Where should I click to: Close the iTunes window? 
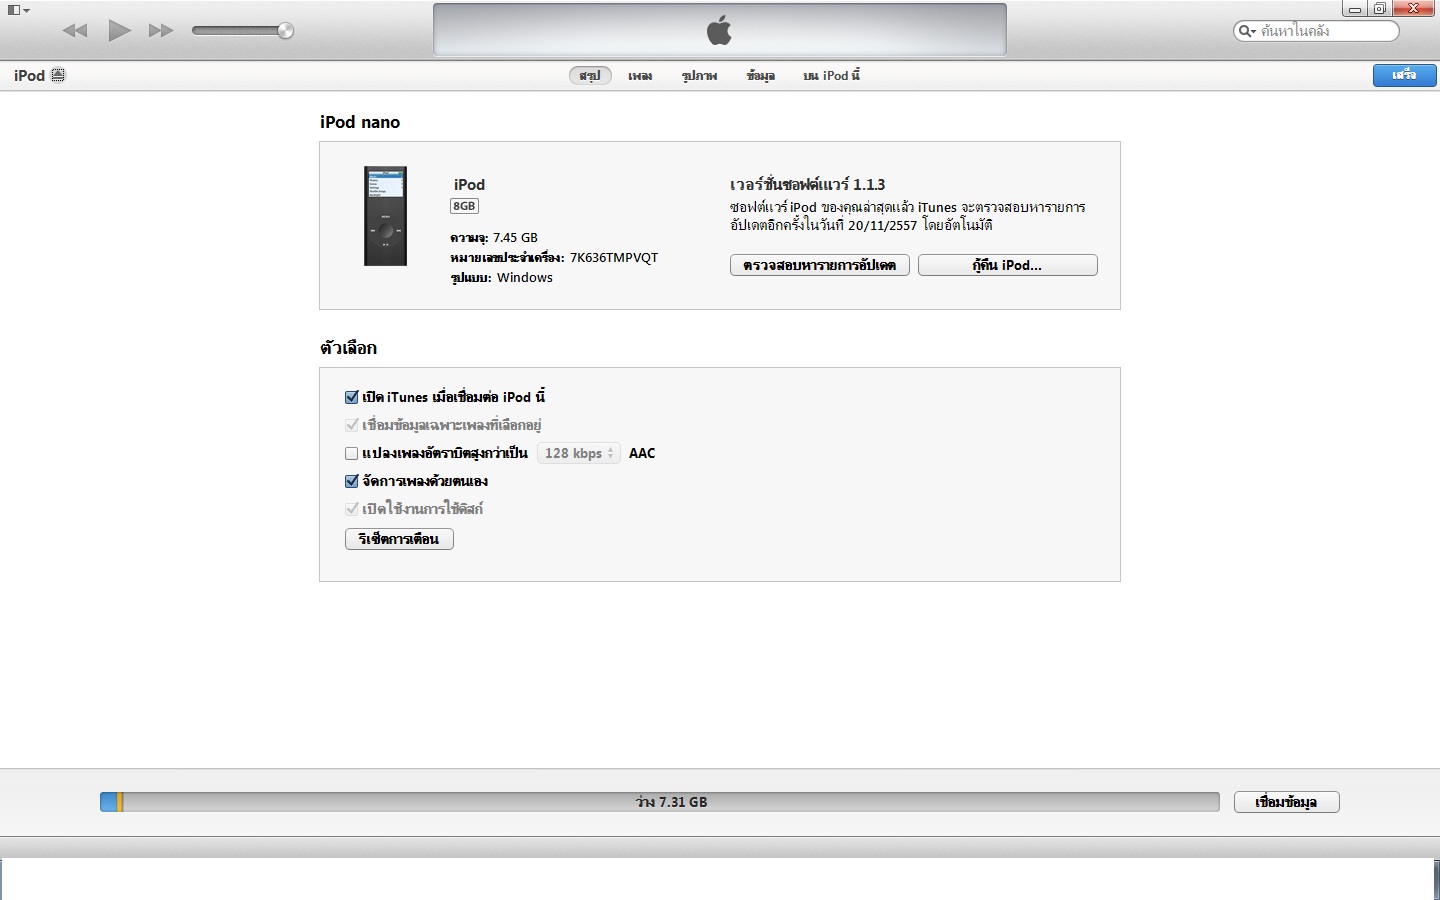coord(1414,9)
